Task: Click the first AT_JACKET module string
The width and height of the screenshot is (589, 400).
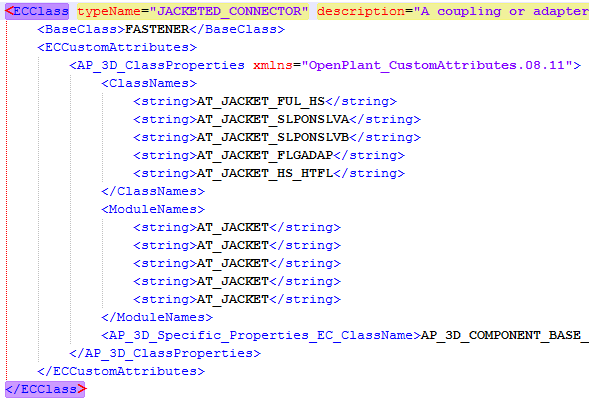Action: coord(233,228)
